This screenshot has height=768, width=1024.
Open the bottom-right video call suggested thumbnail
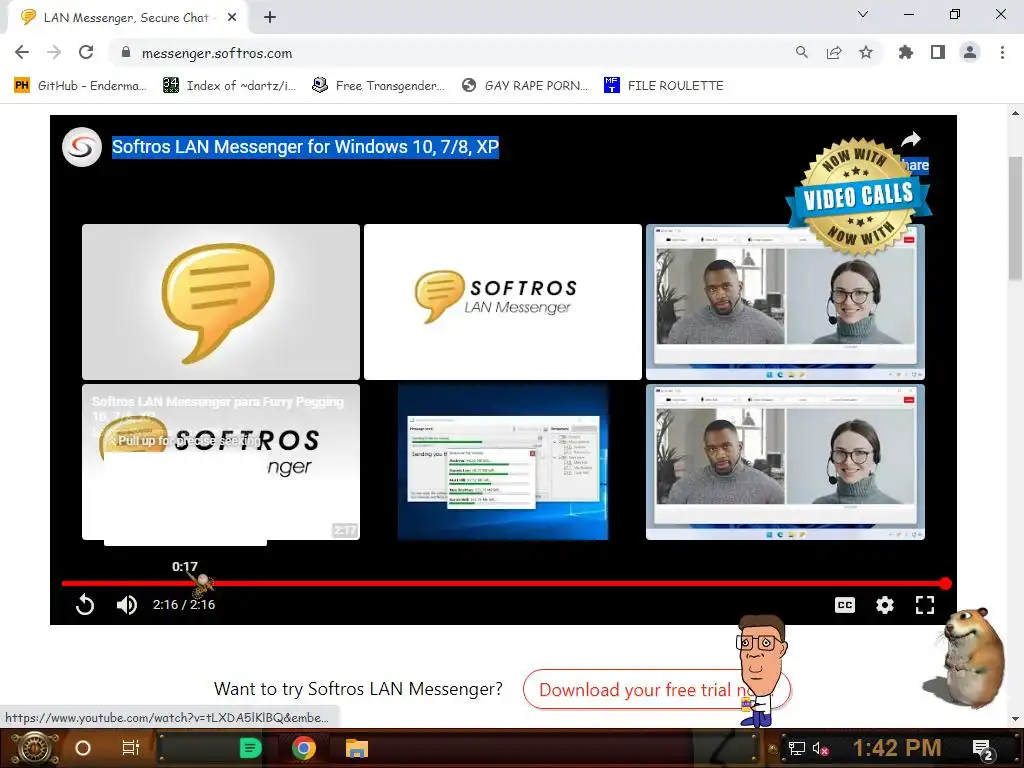tap(785, 462)
